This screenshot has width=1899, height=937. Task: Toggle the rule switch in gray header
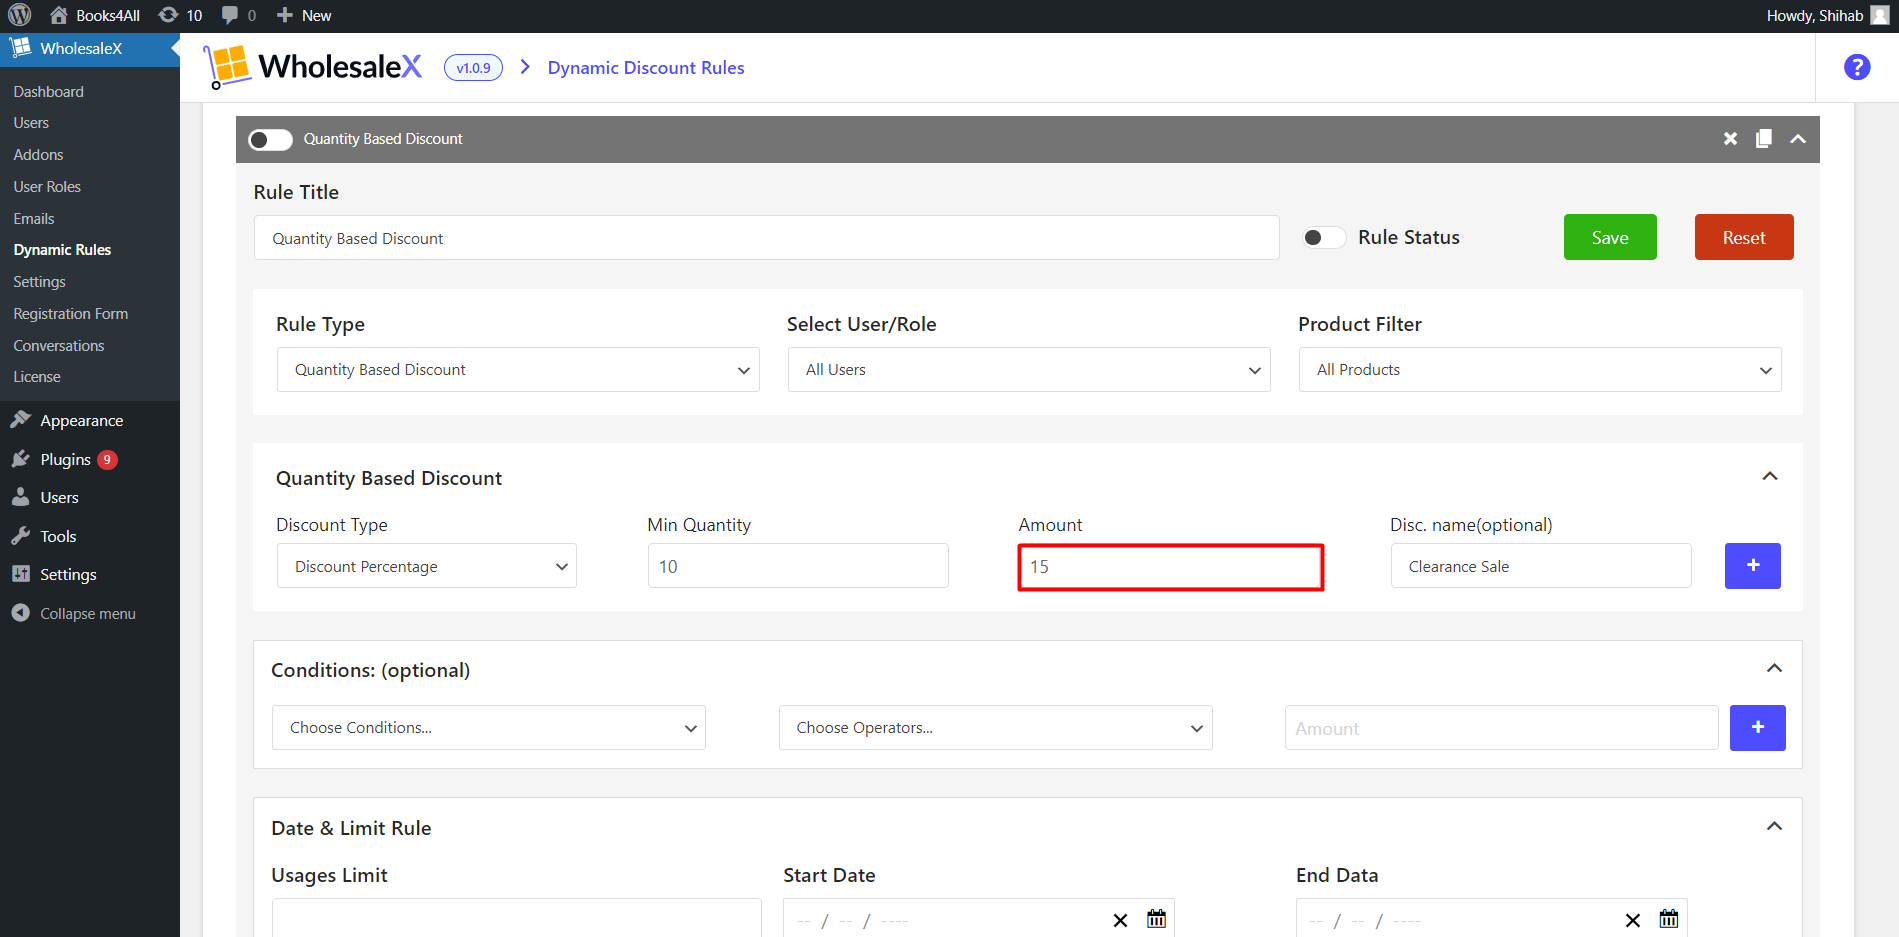point(270,139)
